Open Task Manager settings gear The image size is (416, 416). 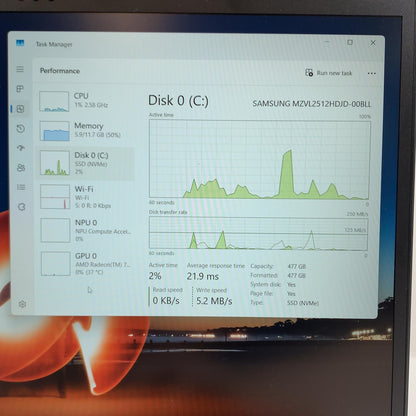22,304
